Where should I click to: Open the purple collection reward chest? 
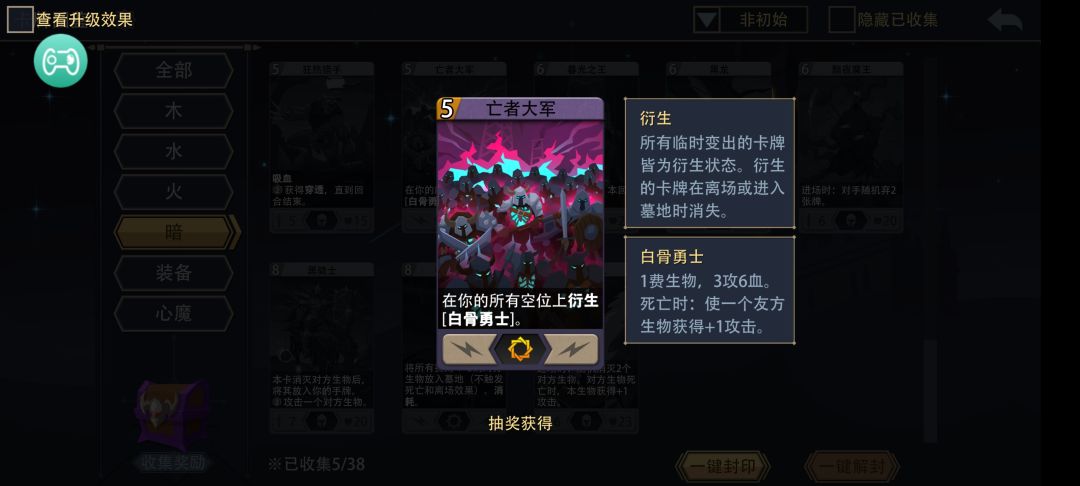point(172,415)
